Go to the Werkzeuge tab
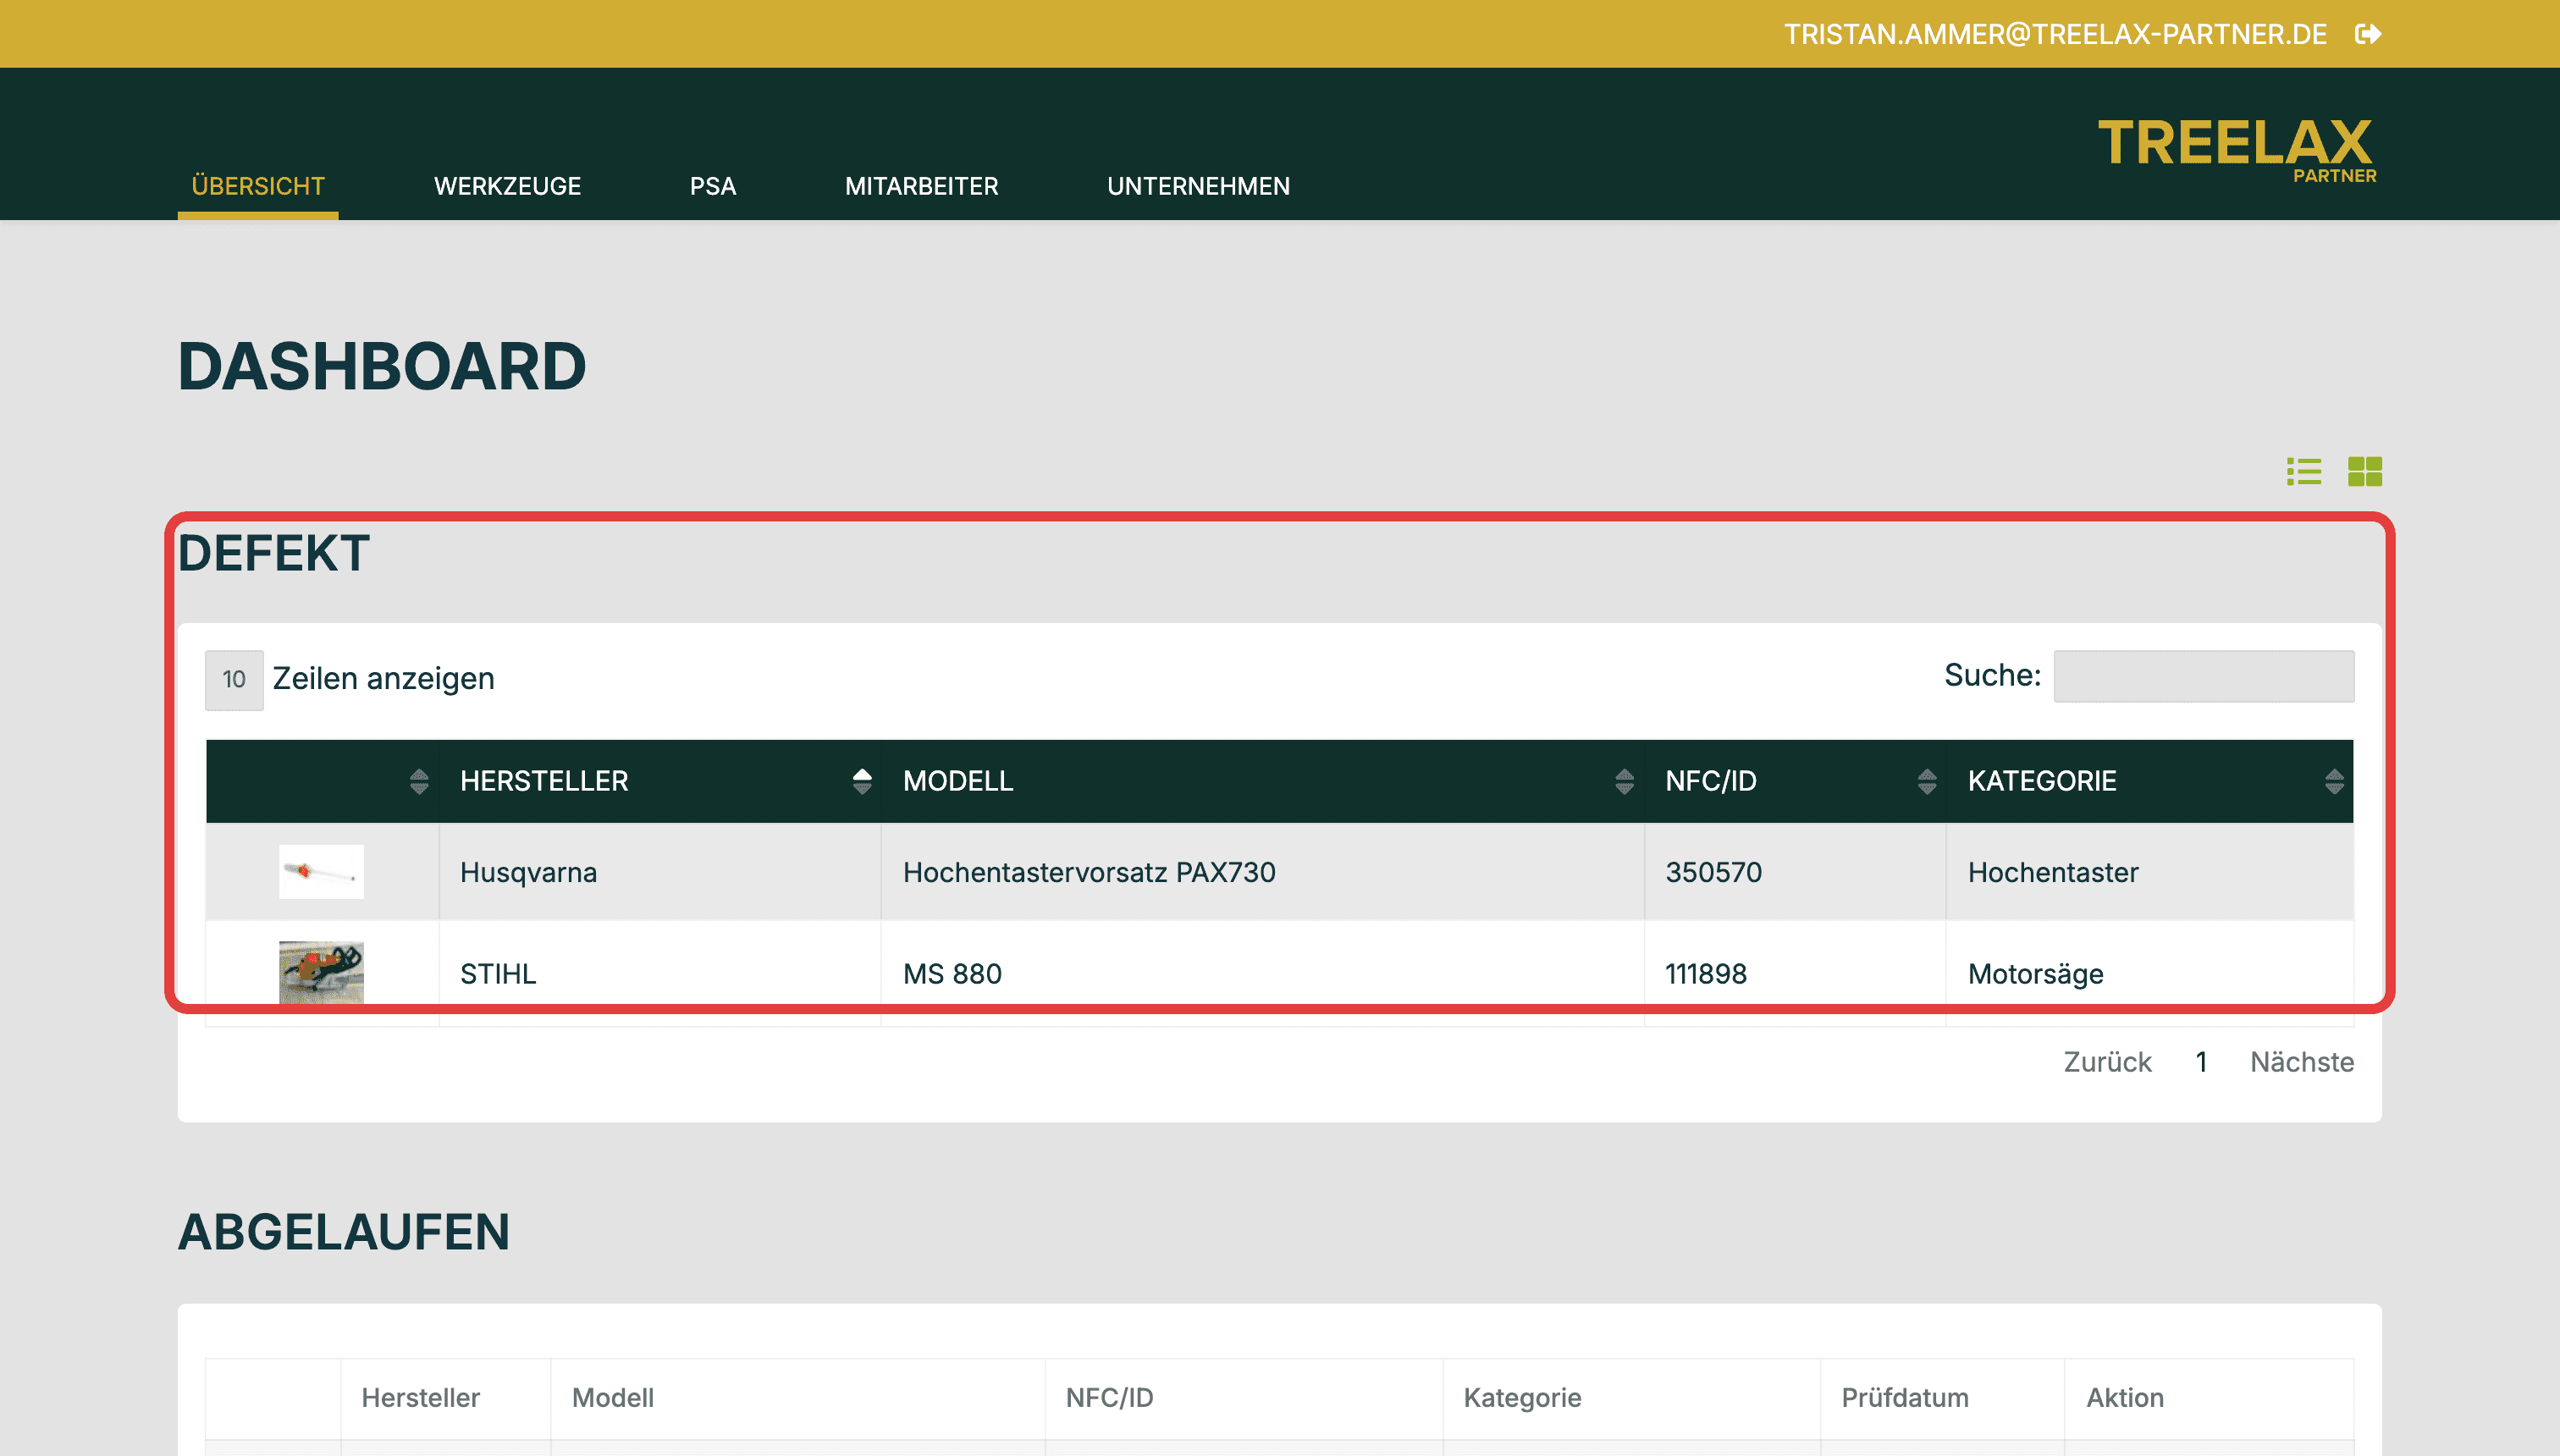This screenshot has width=2560, height=1456. pyautogui.click(x=507, y=186)
